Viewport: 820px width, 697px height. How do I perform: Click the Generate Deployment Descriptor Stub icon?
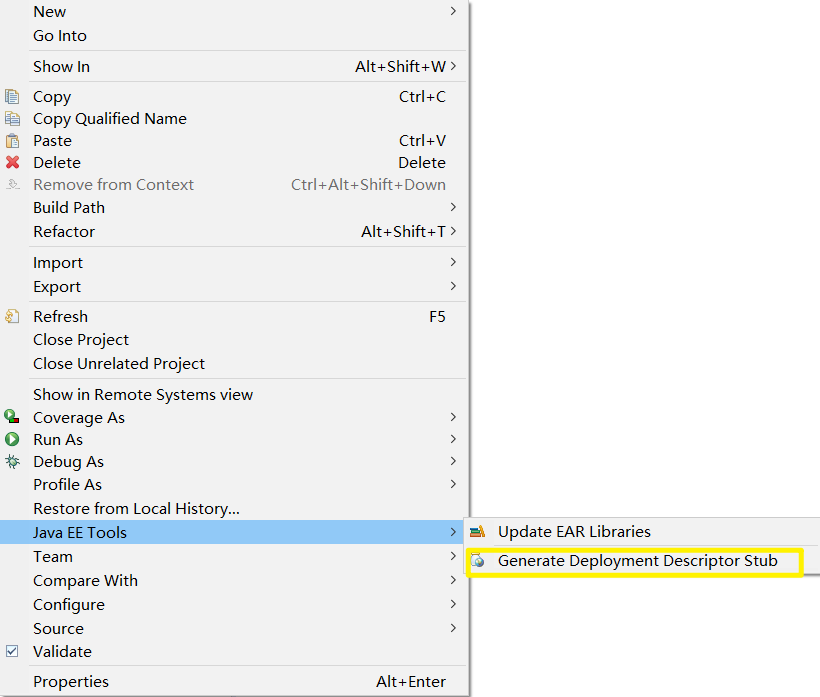[477, 561]
